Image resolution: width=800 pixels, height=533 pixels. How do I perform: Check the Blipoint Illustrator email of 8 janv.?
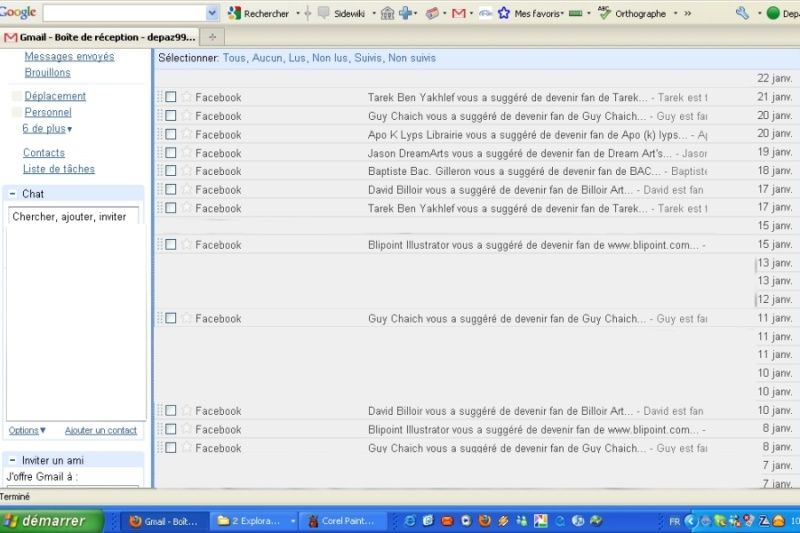pyautogui.click(x=170, y=429)
